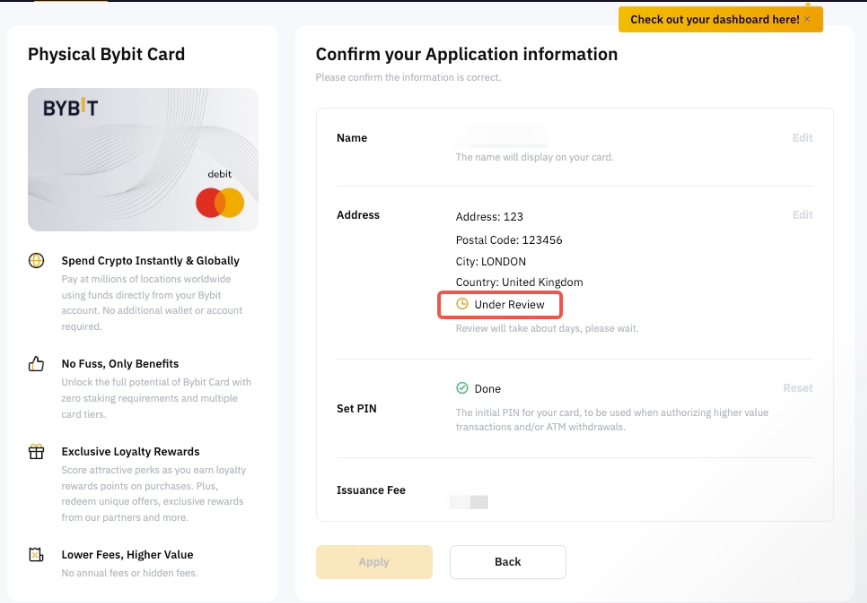This screenshot has width=867, height=603.
Task: Click the blurred Issuance Fee amount
Action: pyautogui.click(x=469, y=501)
